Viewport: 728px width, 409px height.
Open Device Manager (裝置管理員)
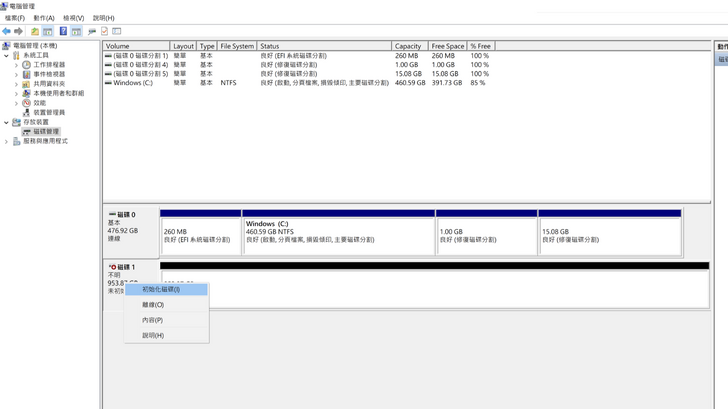[48, 113]
